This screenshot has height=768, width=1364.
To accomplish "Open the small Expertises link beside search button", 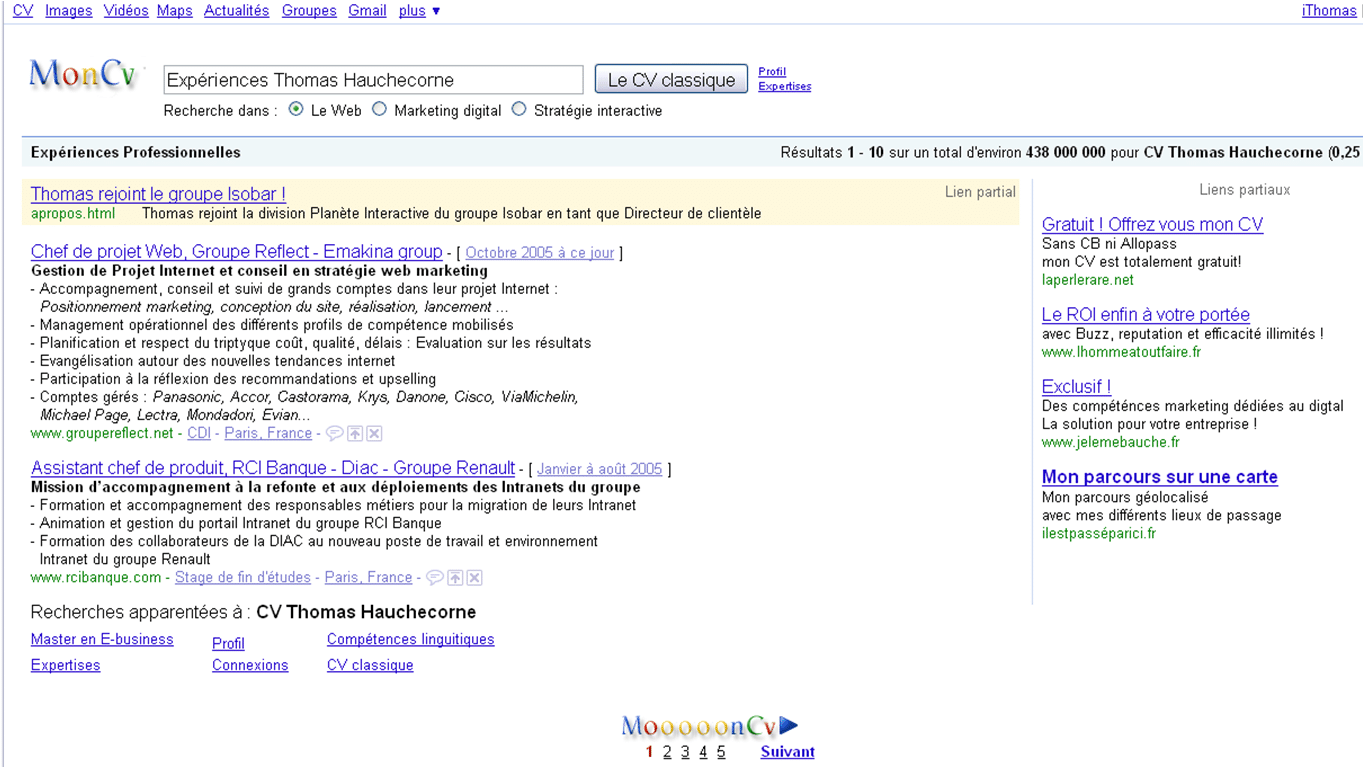I will coord(785,86).
